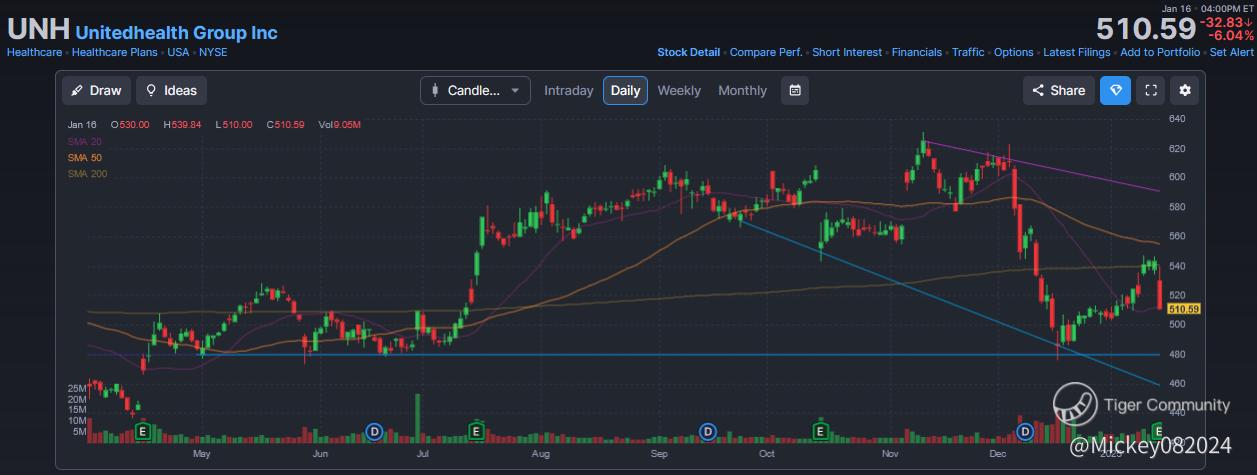This screenshot has width=1257, height=475.
Task: Click Set Alert
Action: pyautogui.click(x=1231, y=52)
